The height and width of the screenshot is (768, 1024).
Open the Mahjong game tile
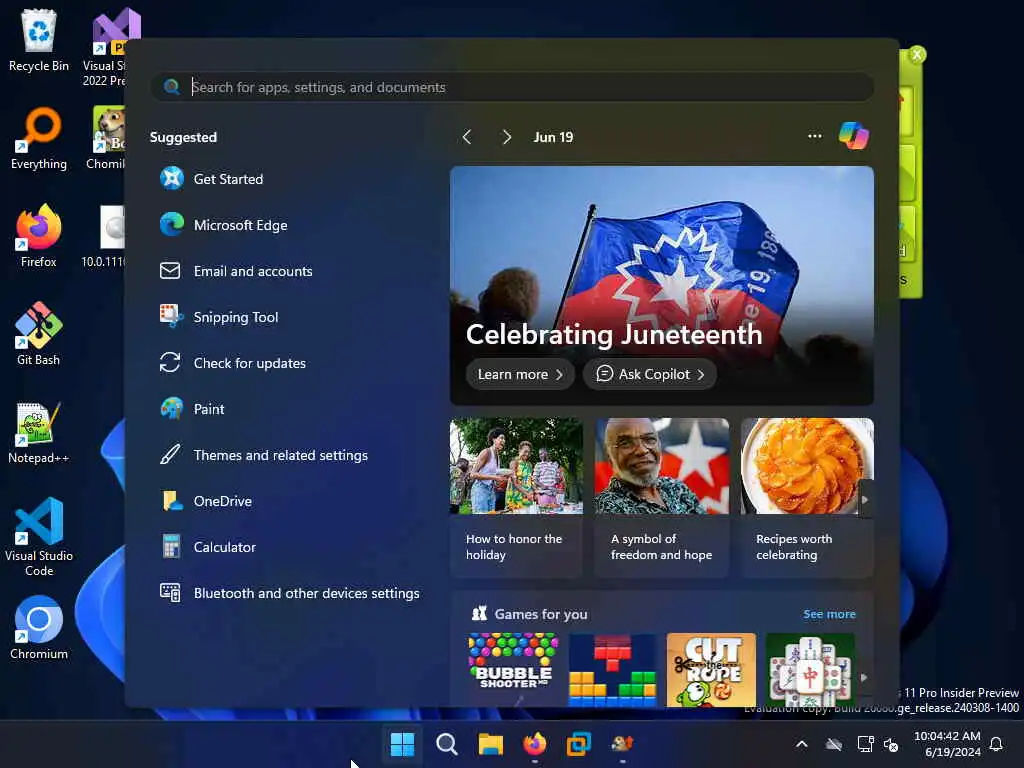coord(810,669)
